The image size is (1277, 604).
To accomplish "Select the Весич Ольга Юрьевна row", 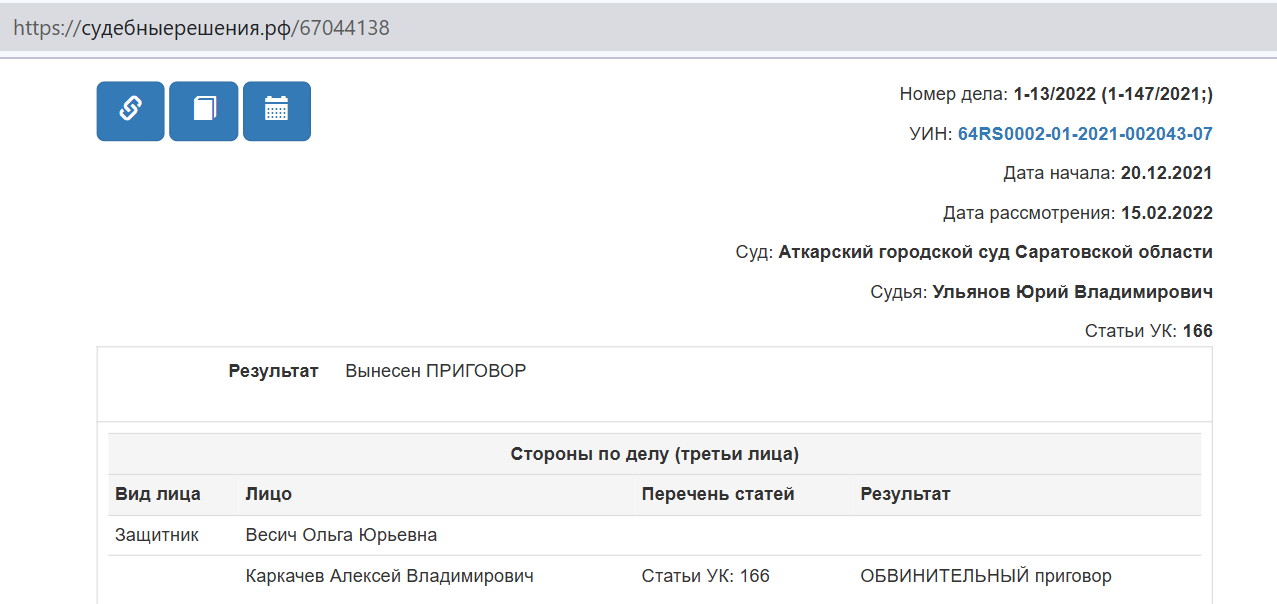I will tap(341, 535).
